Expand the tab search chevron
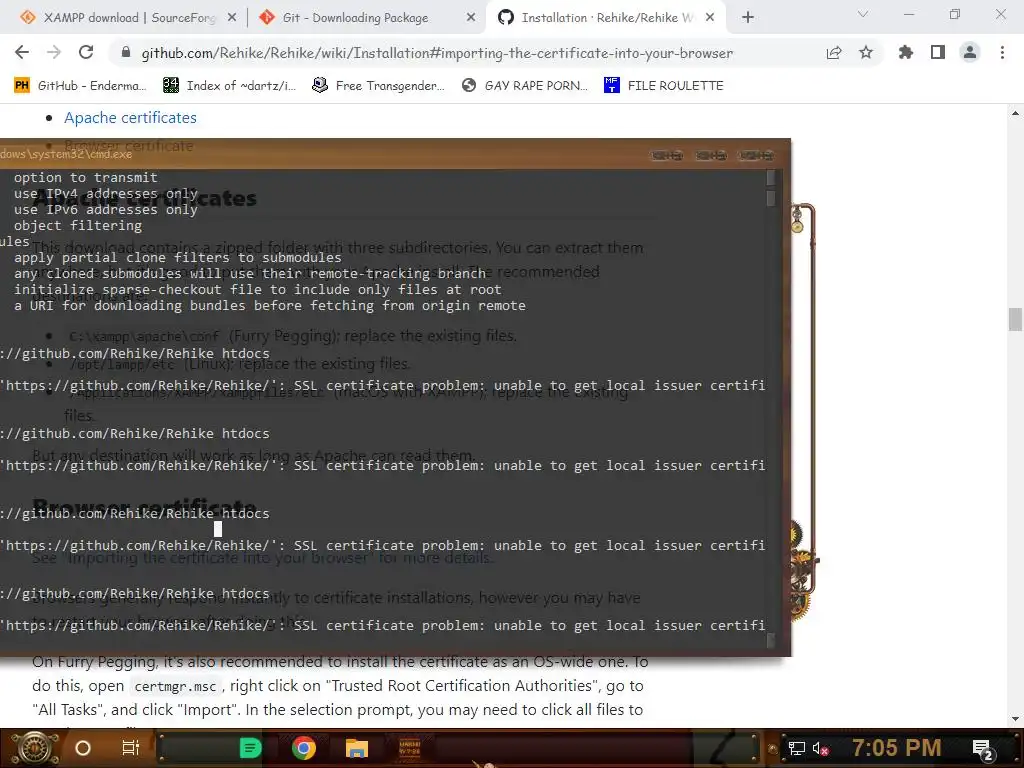Viewport: 1024px width, 768px height. (x=863, y=14)
